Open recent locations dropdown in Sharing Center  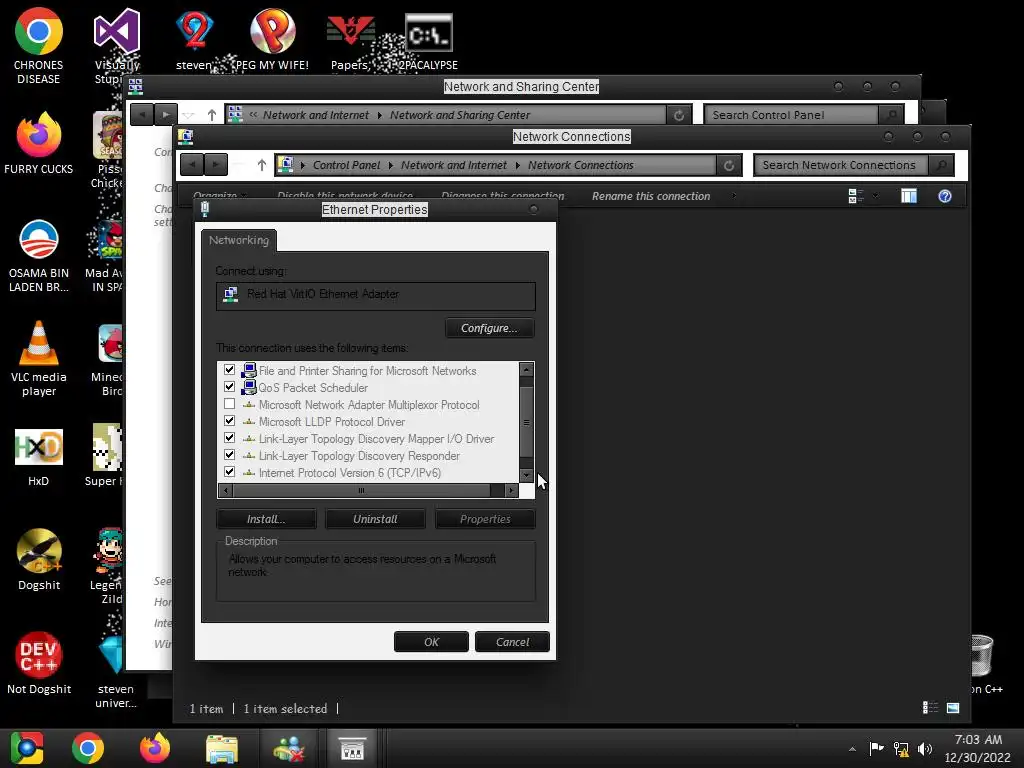tap(189, 115)
